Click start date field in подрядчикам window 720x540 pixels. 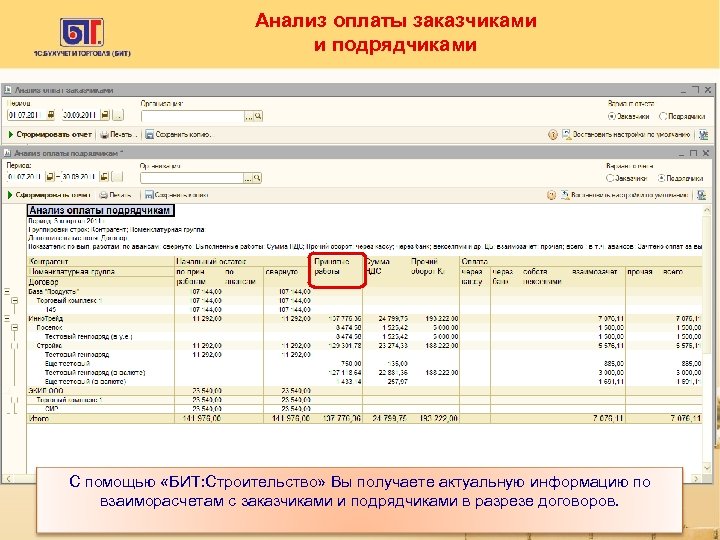pos(26,177)
